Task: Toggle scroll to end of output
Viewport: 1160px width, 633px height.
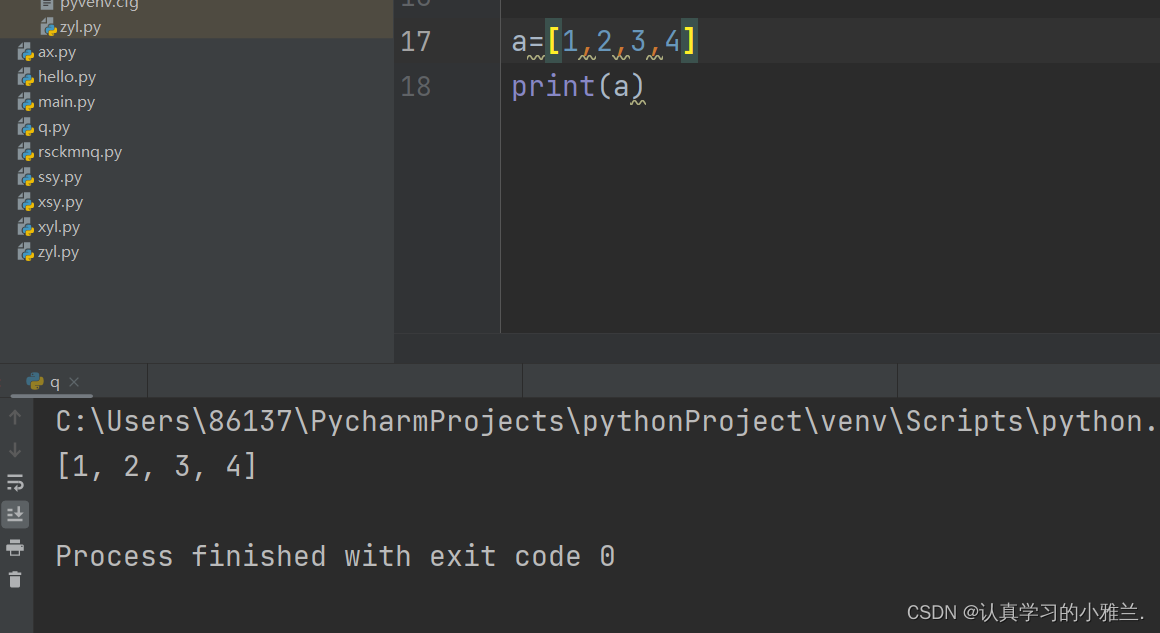Action: point(15,515)
